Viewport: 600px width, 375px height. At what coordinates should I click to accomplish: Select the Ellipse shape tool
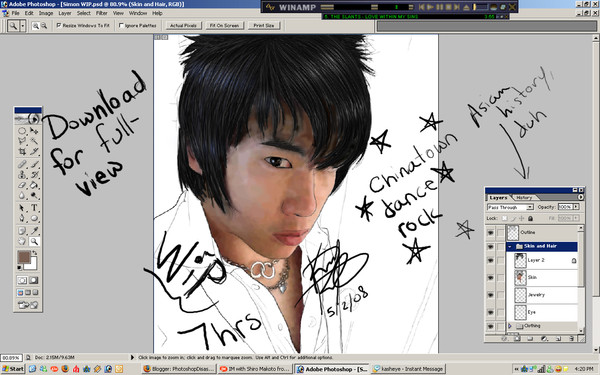tap(34, 218)
